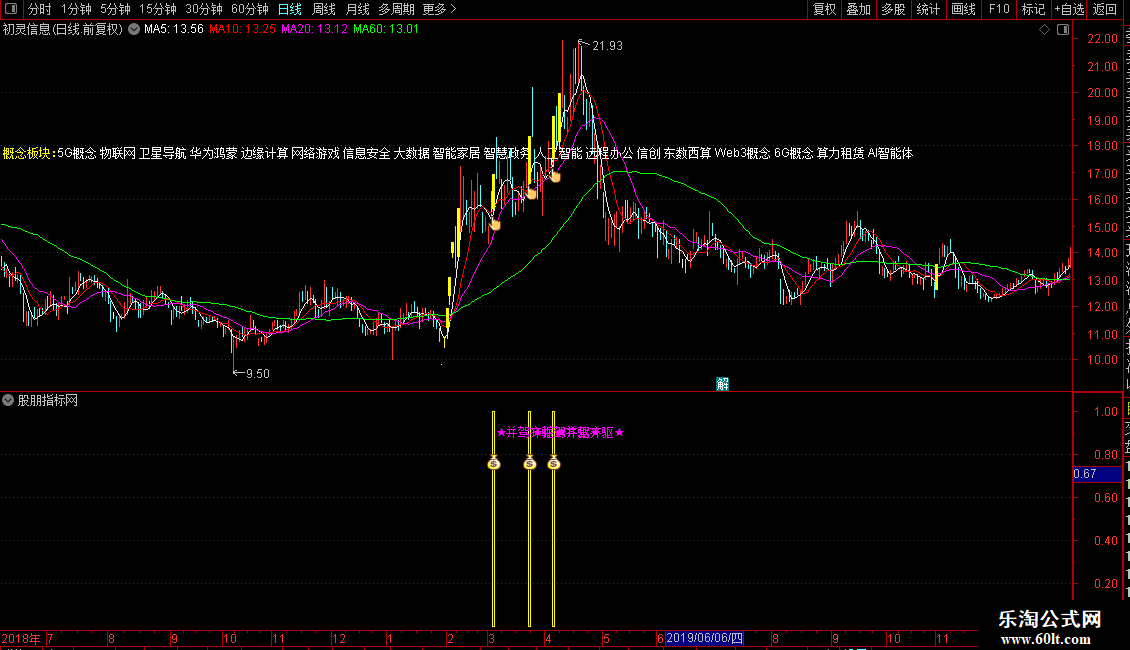The width and height of the screenshot is (1130, 650).
Task: Click the AI智能体 concept tag
Action: point(890,153)
